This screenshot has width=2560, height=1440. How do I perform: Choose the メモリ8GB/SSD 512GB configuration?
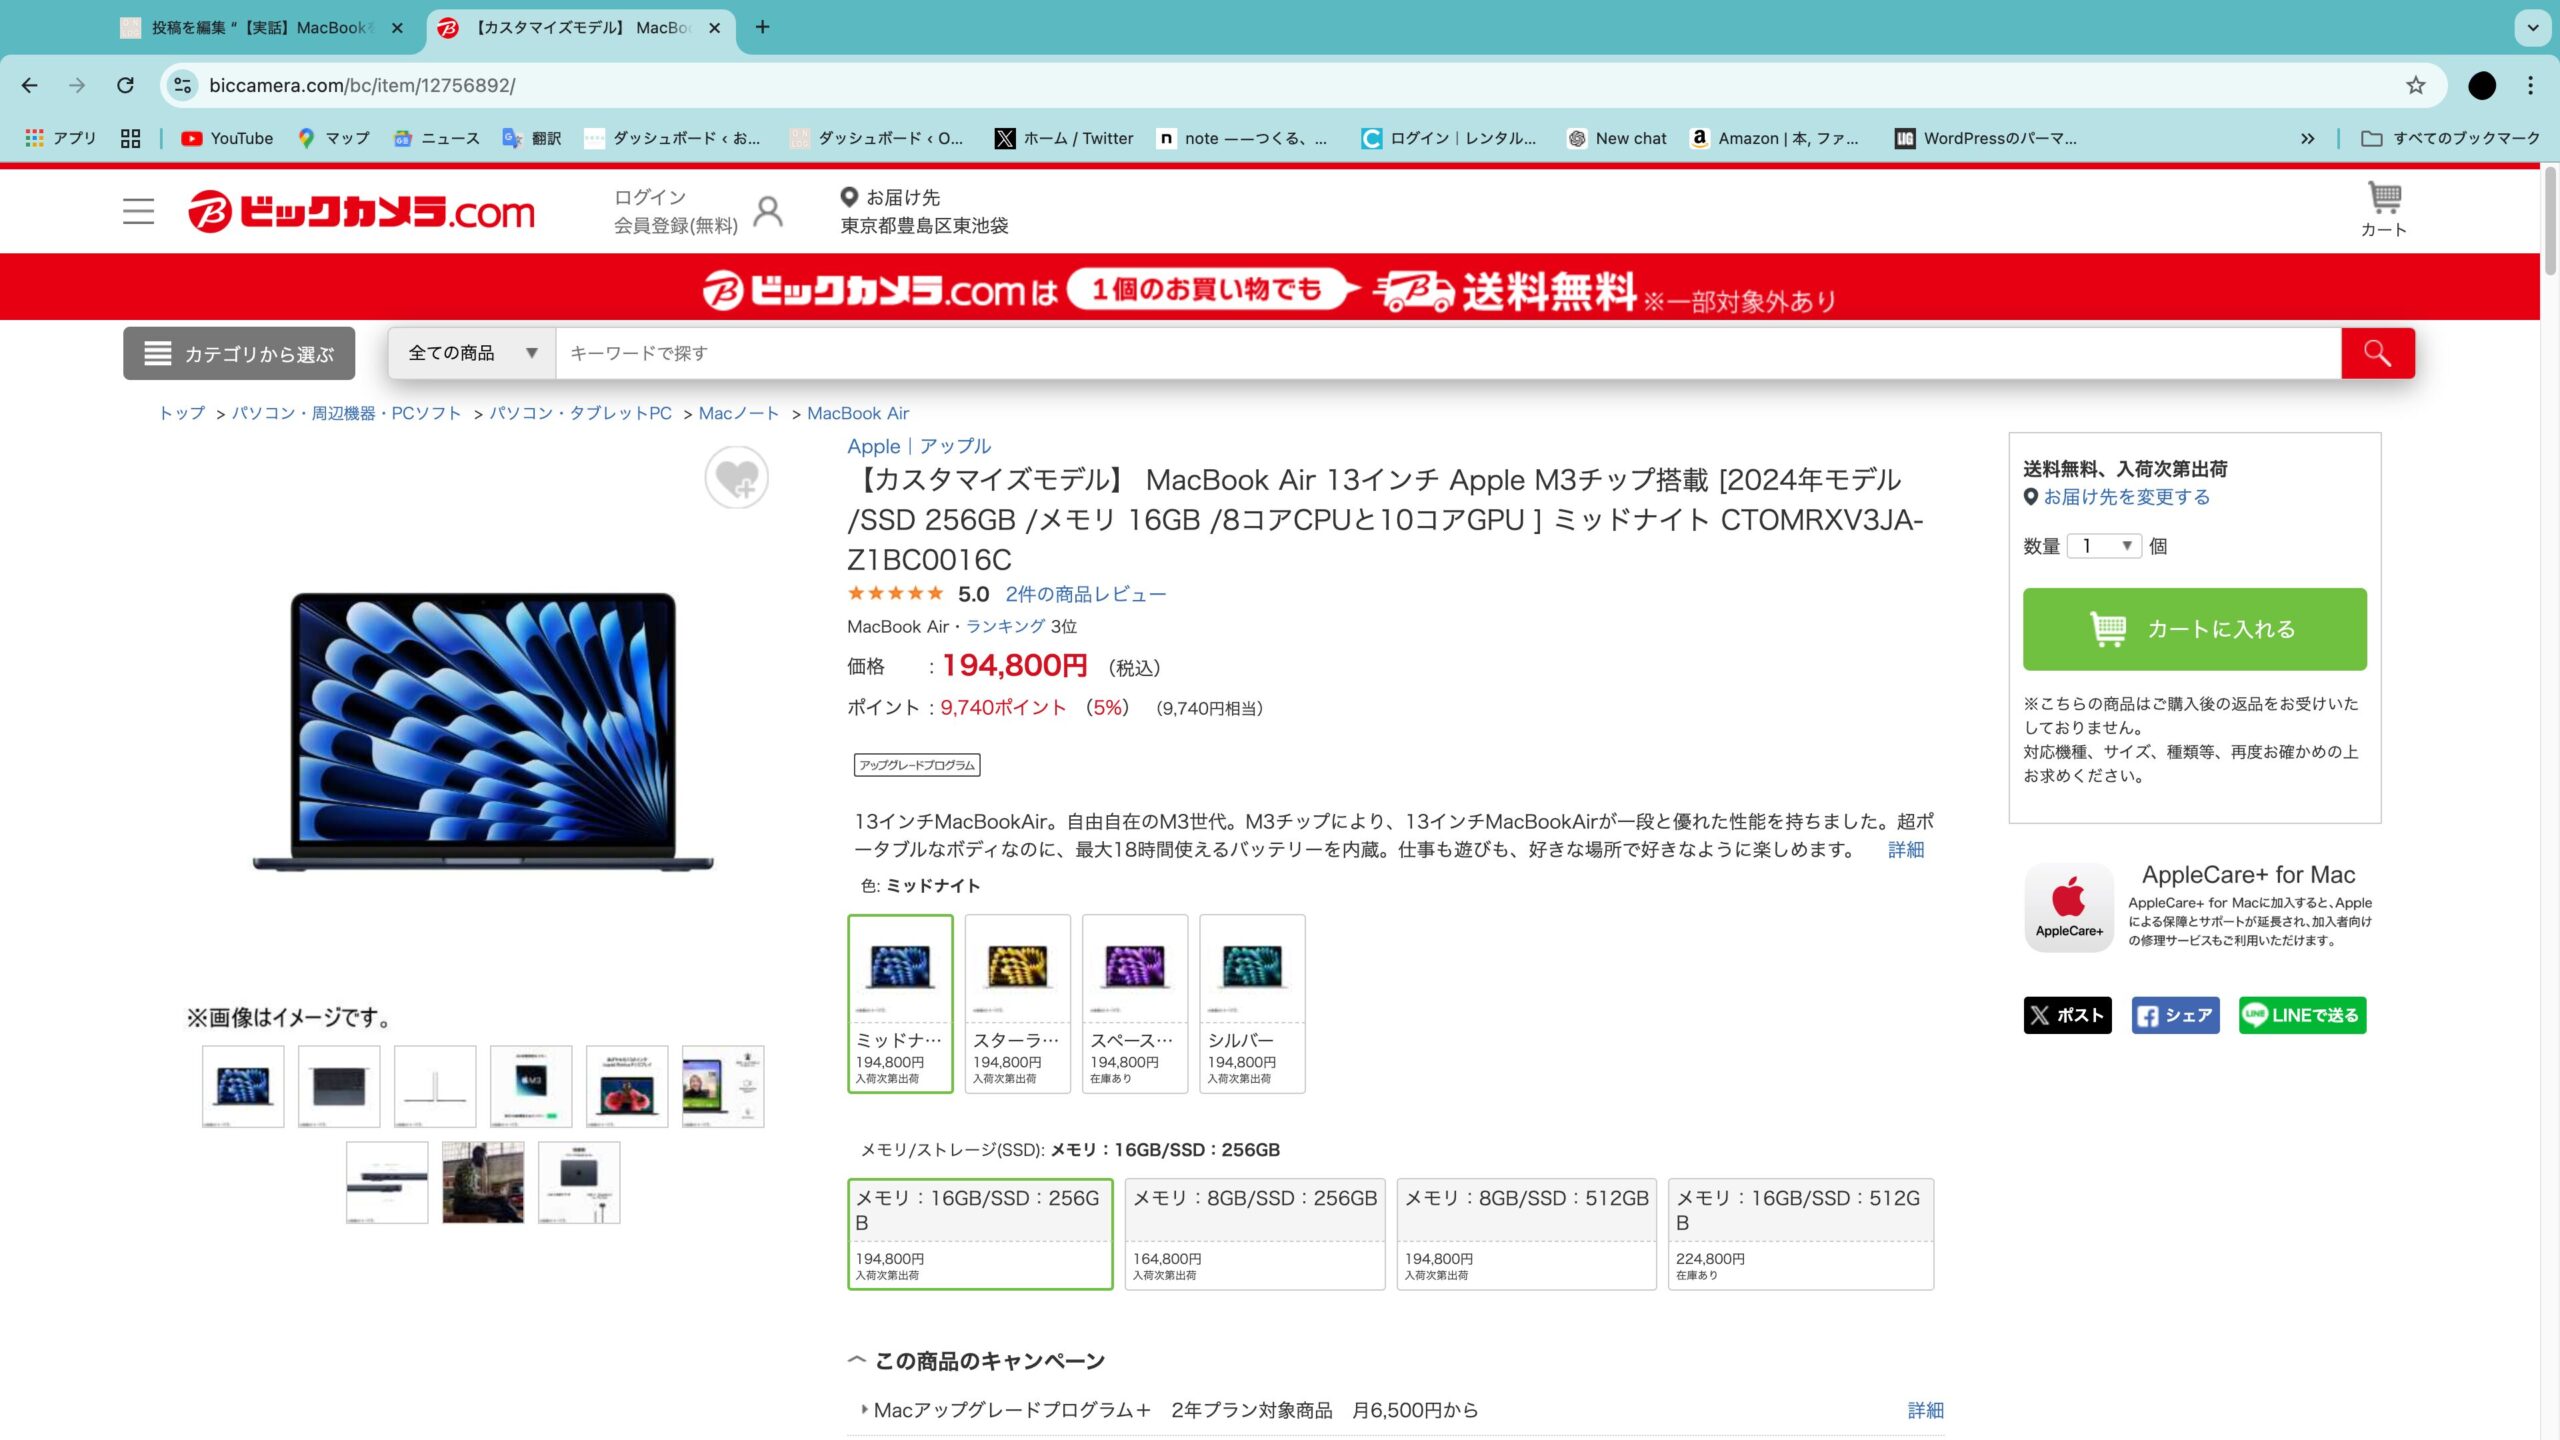[x=1525, y=1233]
